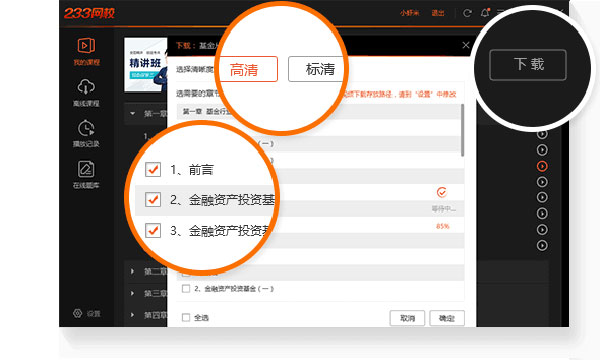Close the 下载 dialog with the X
600x360 pixels.
click(x=466, y=45)
